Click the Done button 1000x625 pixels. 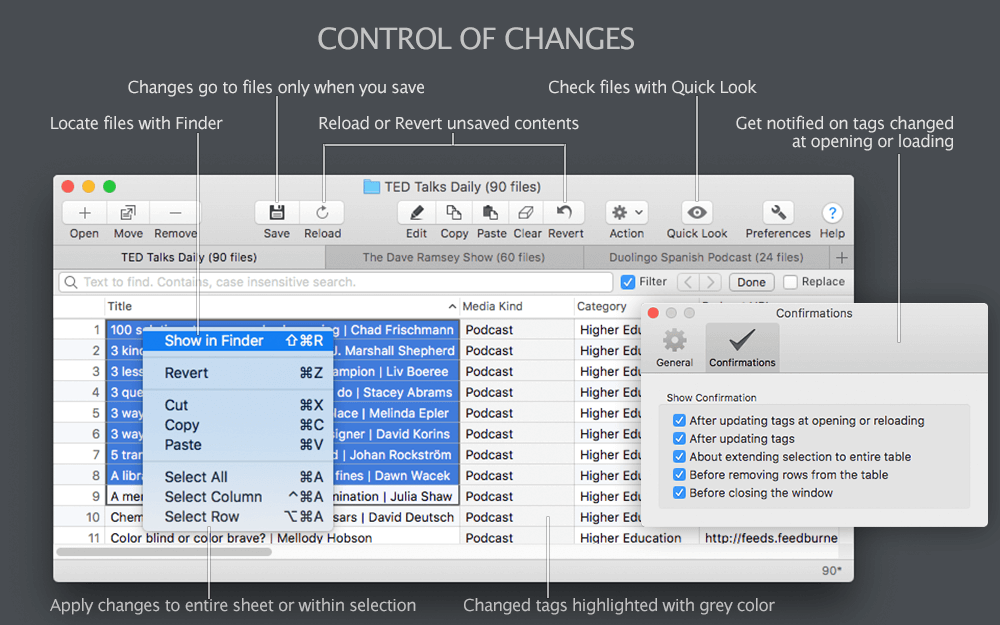pyautogui.click(x=751, y=282)
